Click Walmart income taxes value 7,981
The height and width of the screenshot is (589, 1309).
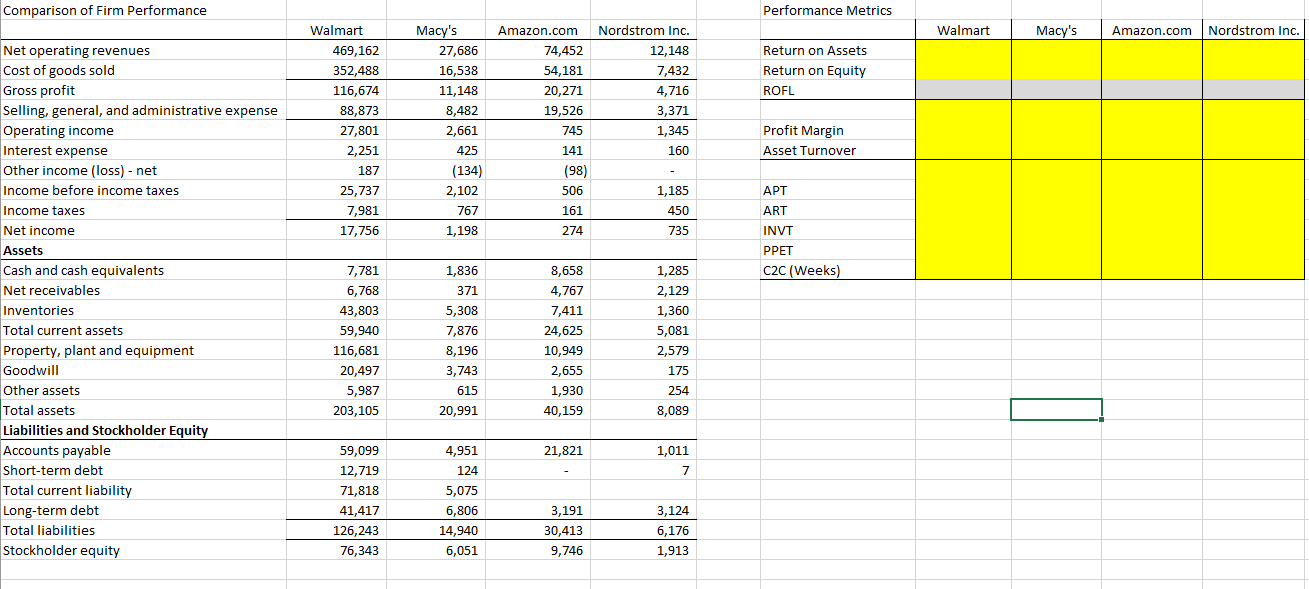[362, 210]
